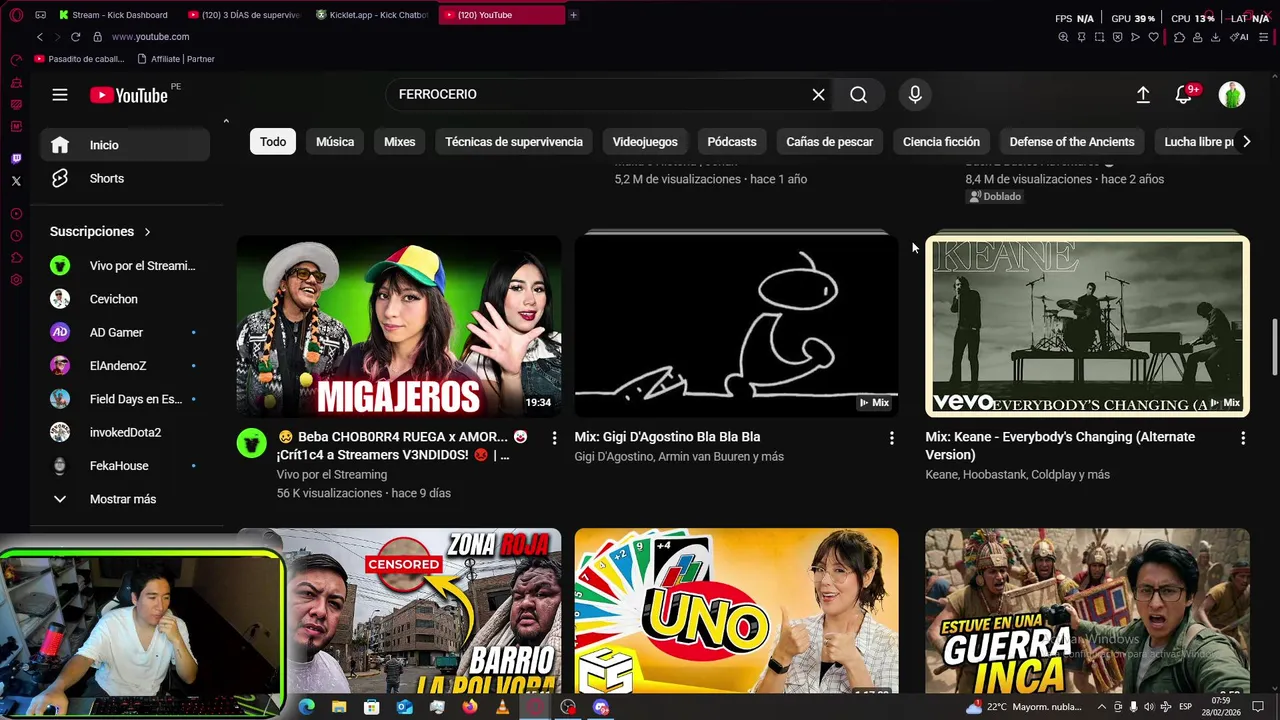Open Pasadito de caball... bookmark

79,59
